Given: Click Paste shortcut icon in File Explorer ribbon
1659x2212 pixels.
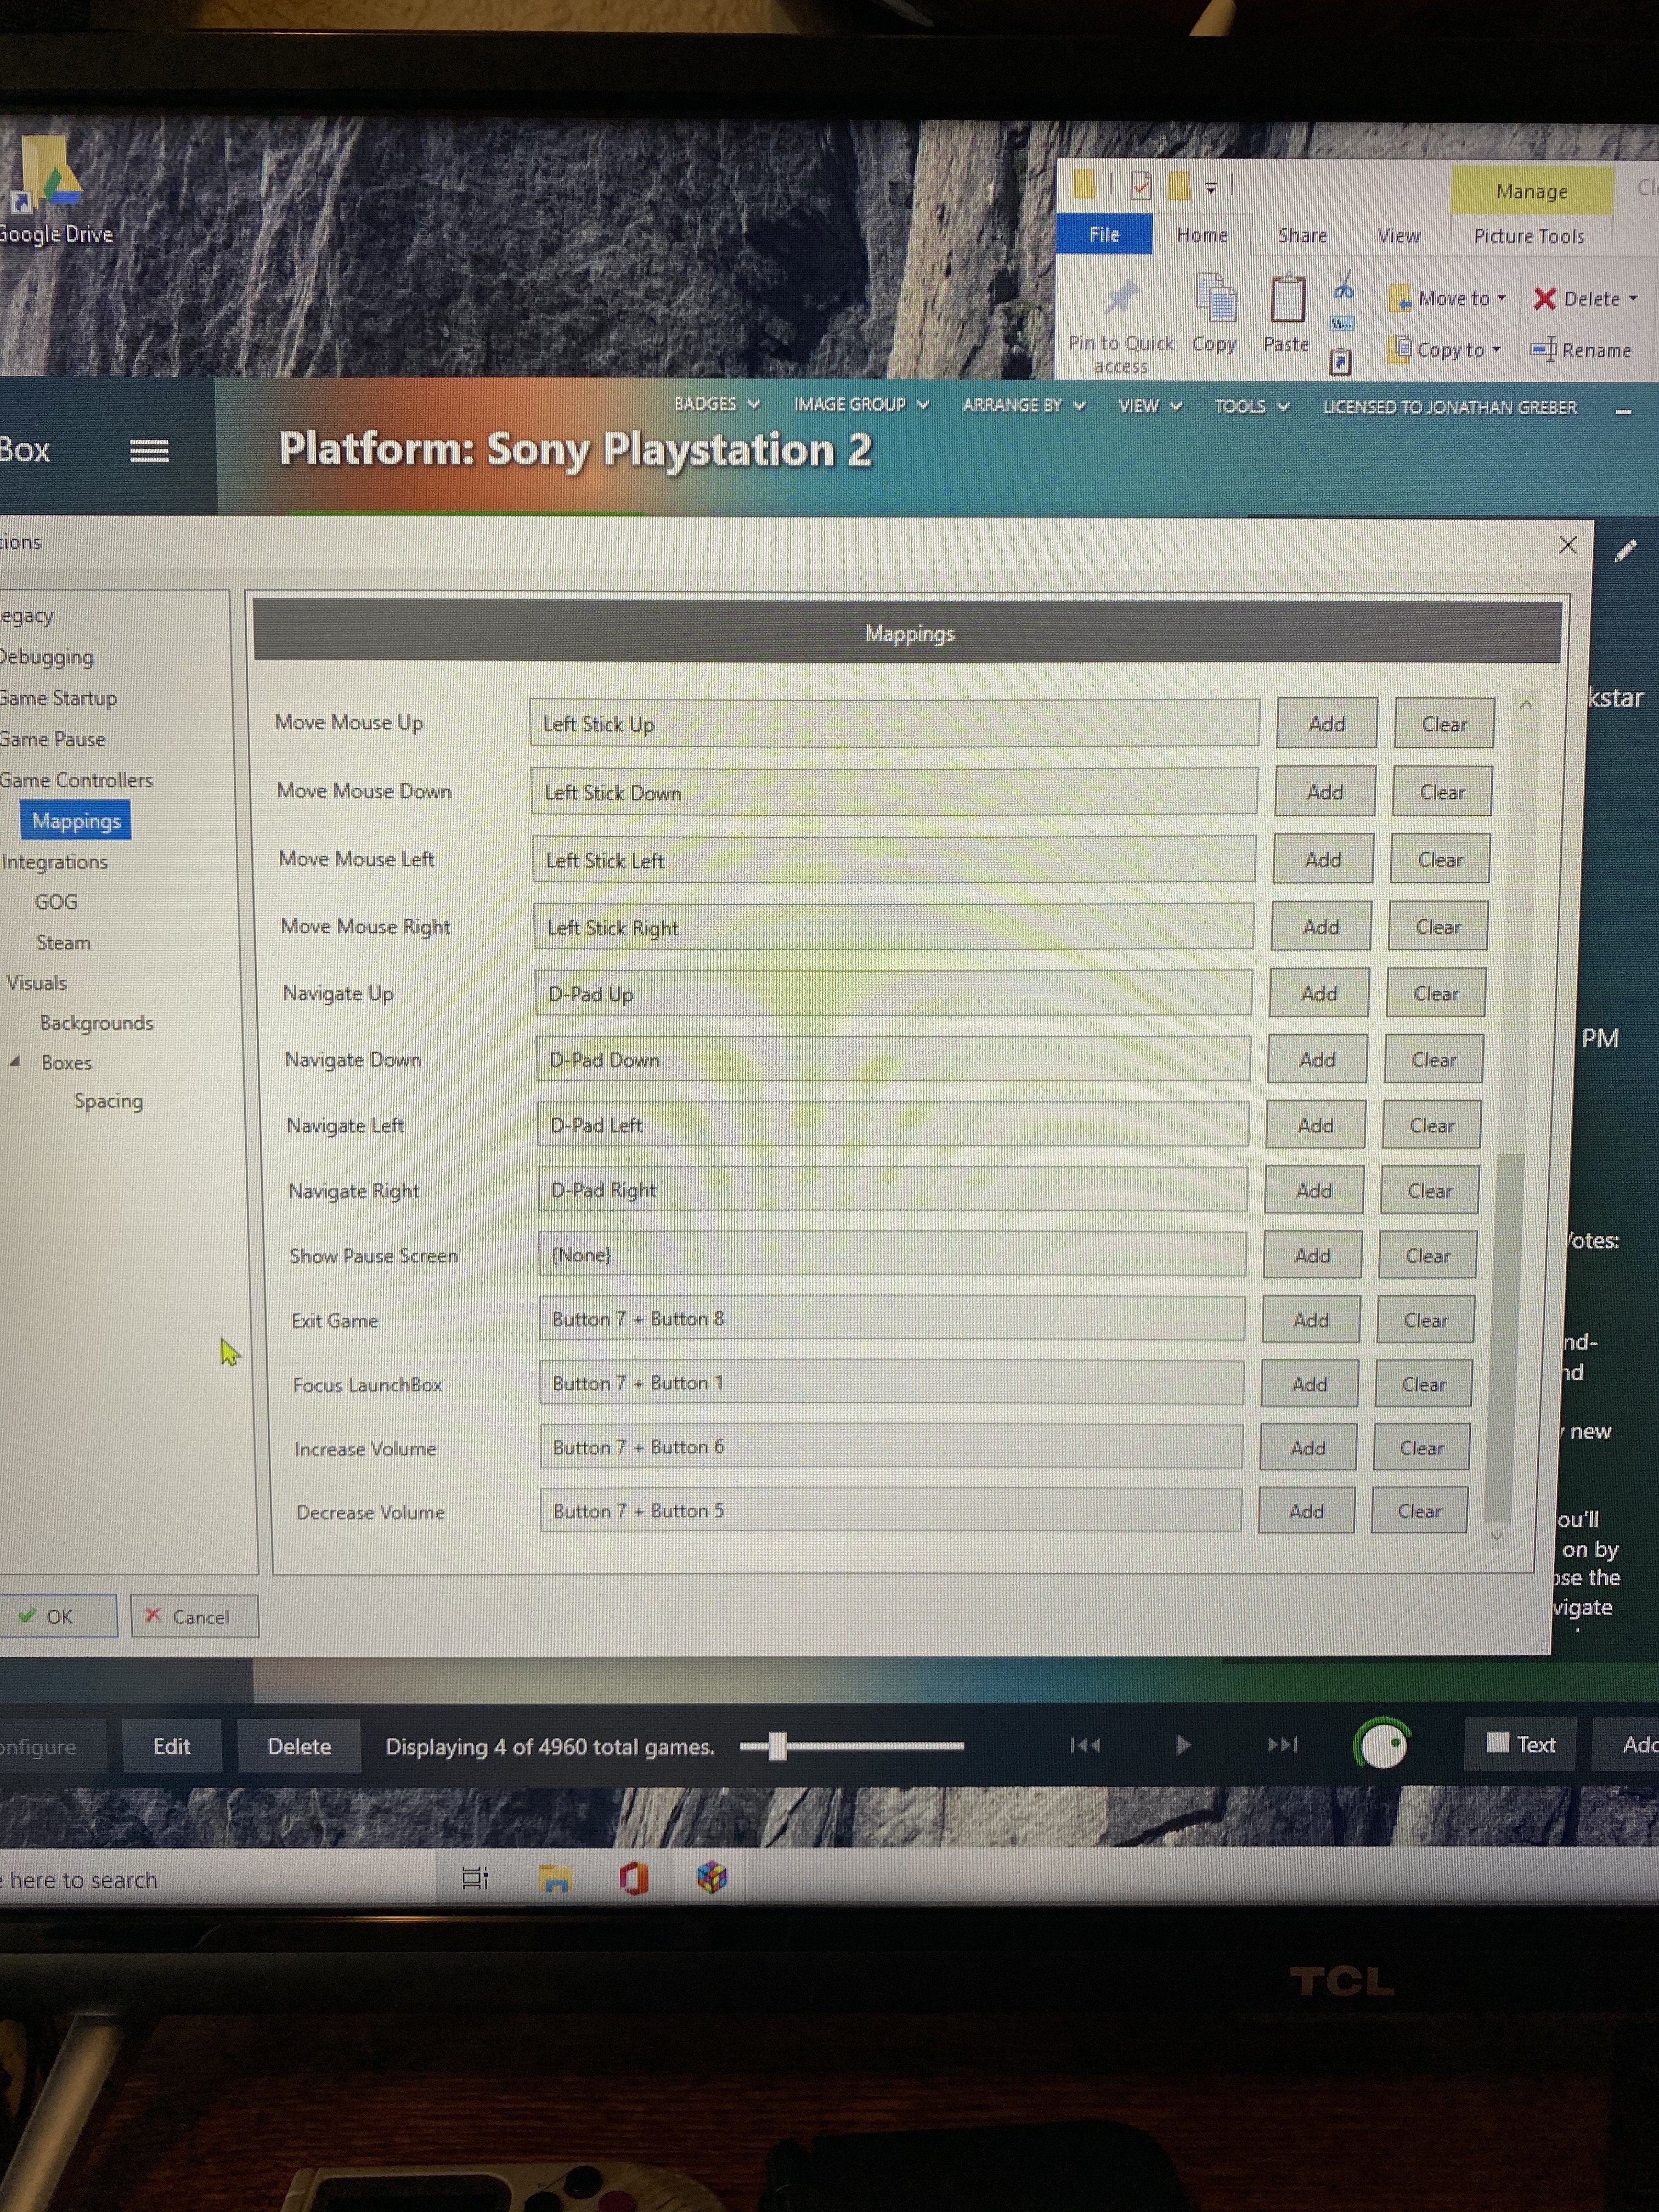Looking at the screenshot, I should pyautogui.click(x=1341, y=361).
